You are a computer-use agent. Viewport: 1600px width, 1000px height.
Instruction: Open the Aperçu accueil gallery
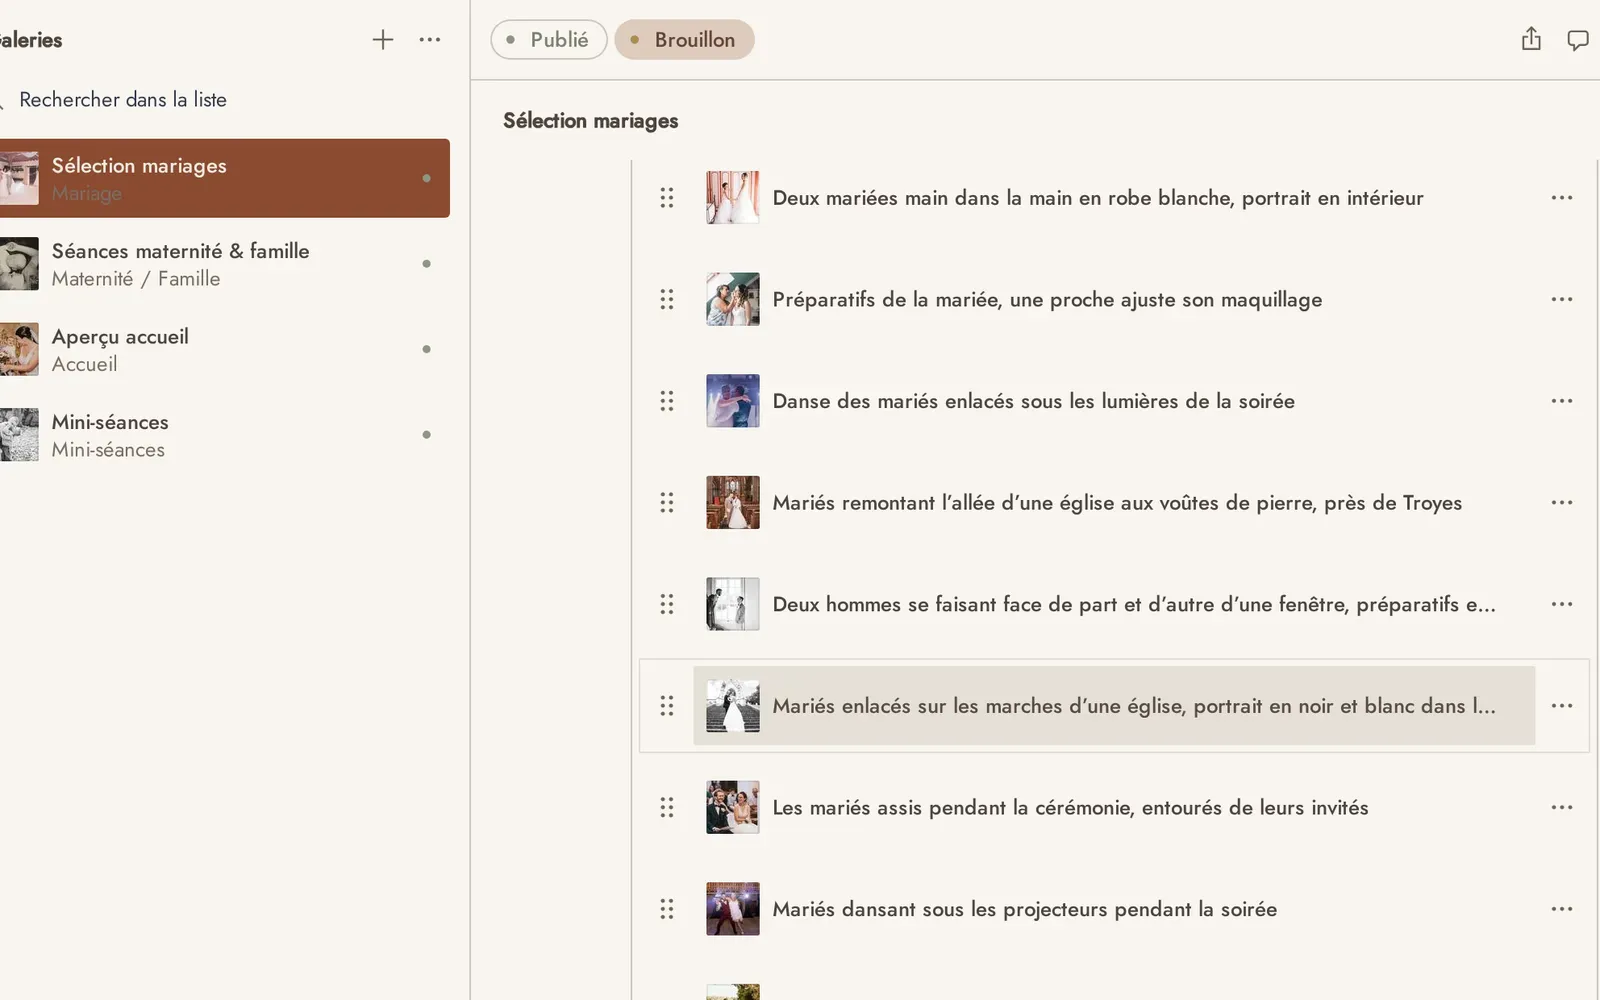pyautogui.click(x=224, y=349)
